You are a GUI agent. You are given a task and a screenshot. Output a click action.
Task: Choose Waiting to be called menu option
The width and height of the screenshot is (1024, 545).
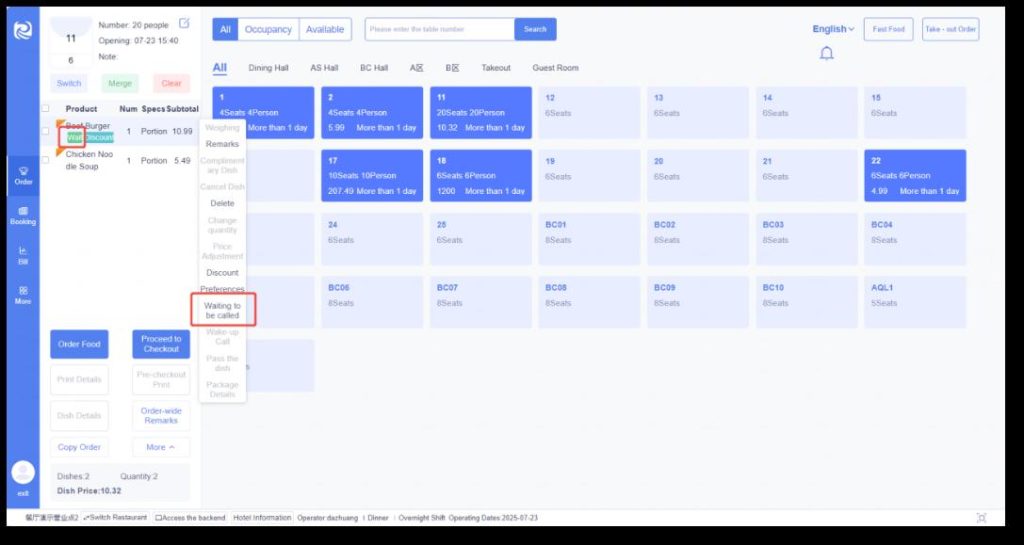pyautogui.click(x=222, y=310)
